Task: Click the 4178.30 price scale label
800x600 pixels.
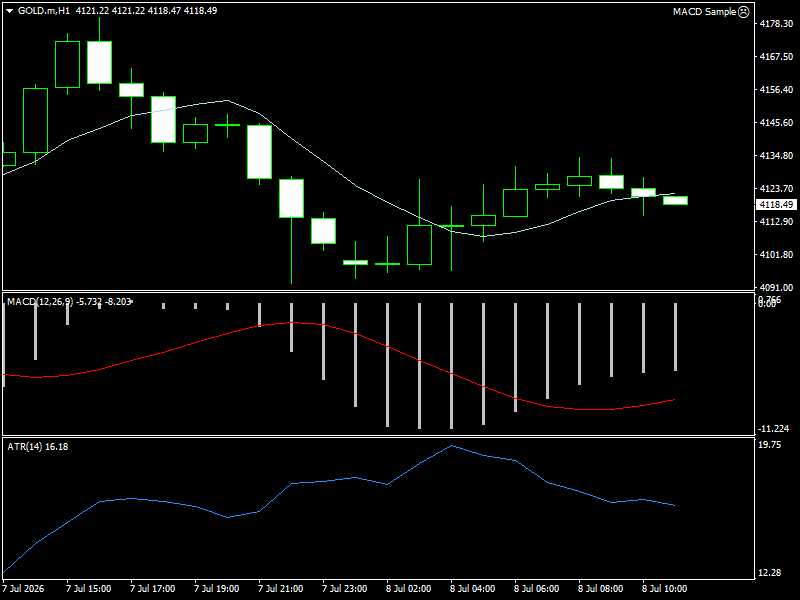Action: tap(776, 23)
